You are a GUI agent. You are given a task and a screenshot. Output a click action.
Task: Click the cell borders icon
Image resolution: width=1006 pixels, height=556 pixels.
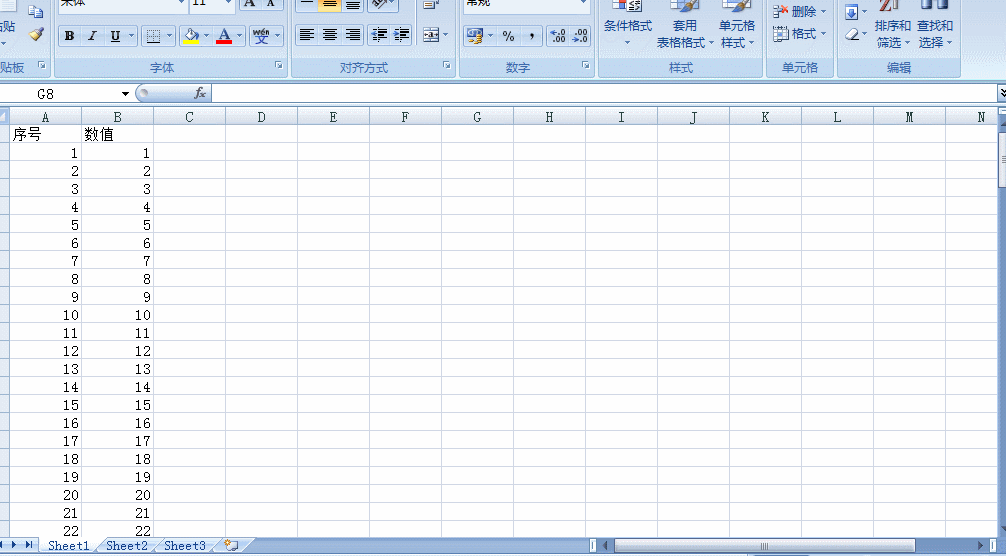[x=153, y=35]
